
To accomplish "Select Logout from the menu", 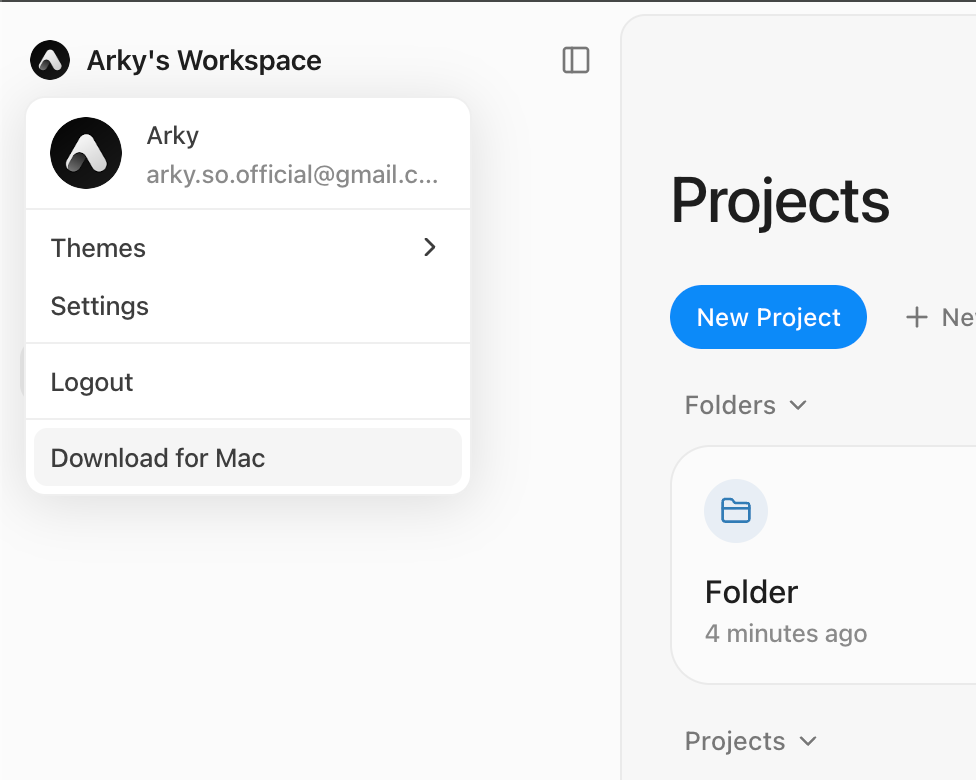I will click(x=92, y=382).
